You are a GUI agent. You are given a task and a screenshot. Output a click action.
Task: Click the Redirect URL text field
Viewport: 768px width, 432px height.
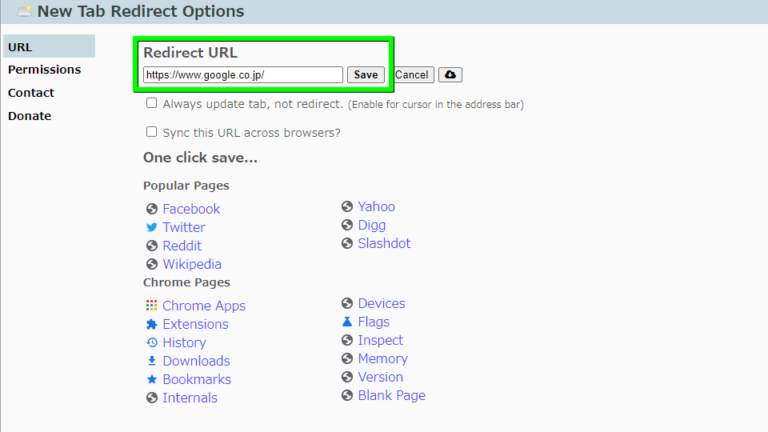click(x=242, y=75)
